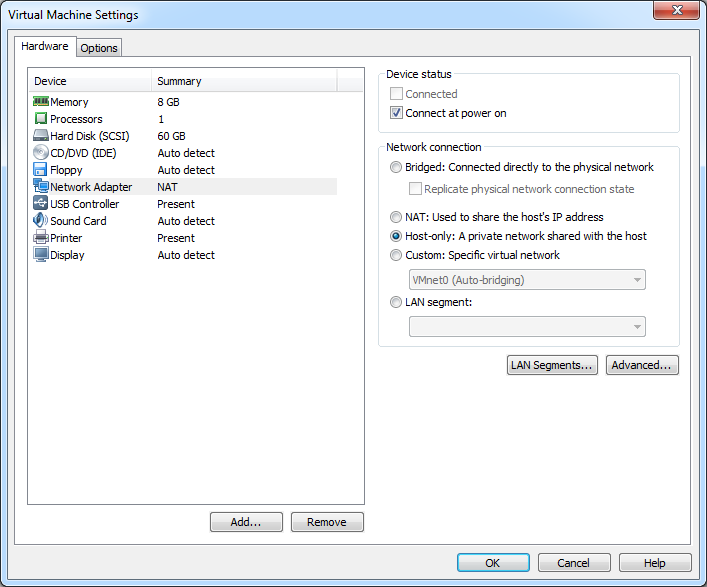The height and width of the screenshot is (587, 707).
Task: Click the CD/DVD (IDE) disc icon
Action: 41,153
